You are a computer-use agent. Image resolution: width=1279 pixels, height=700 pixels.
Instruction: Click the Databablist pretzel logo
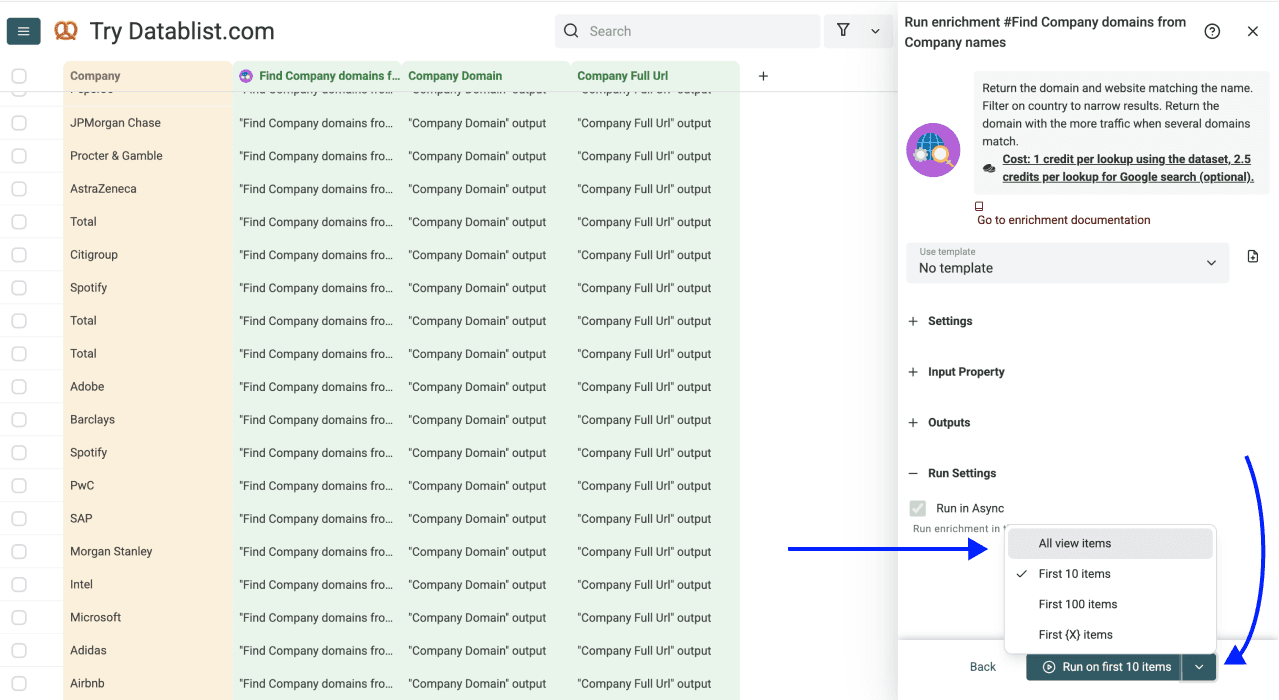click(67, 30)
